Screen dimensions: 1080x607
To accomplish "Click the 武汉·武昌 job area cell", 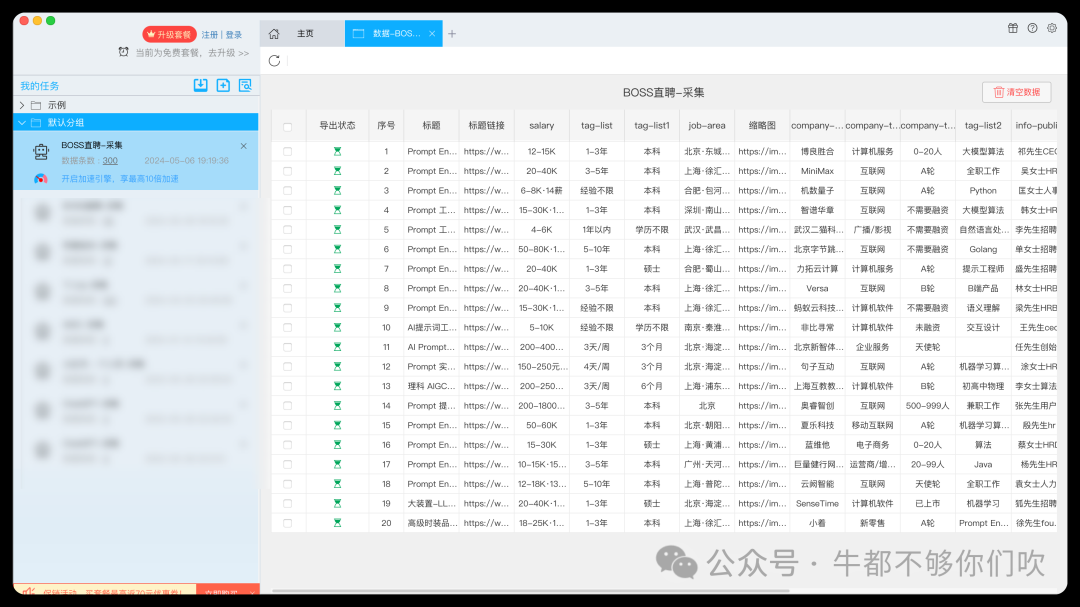I will coord(707,229).
